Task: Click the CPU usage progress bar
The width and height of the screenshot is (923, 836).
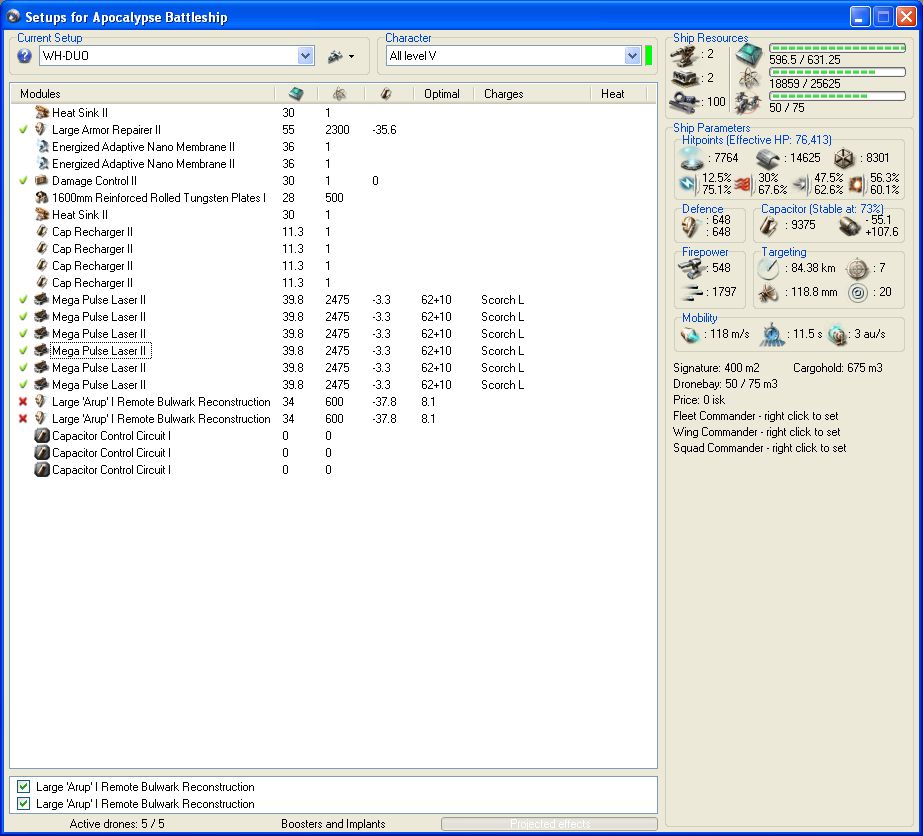Action: (837, 47)
